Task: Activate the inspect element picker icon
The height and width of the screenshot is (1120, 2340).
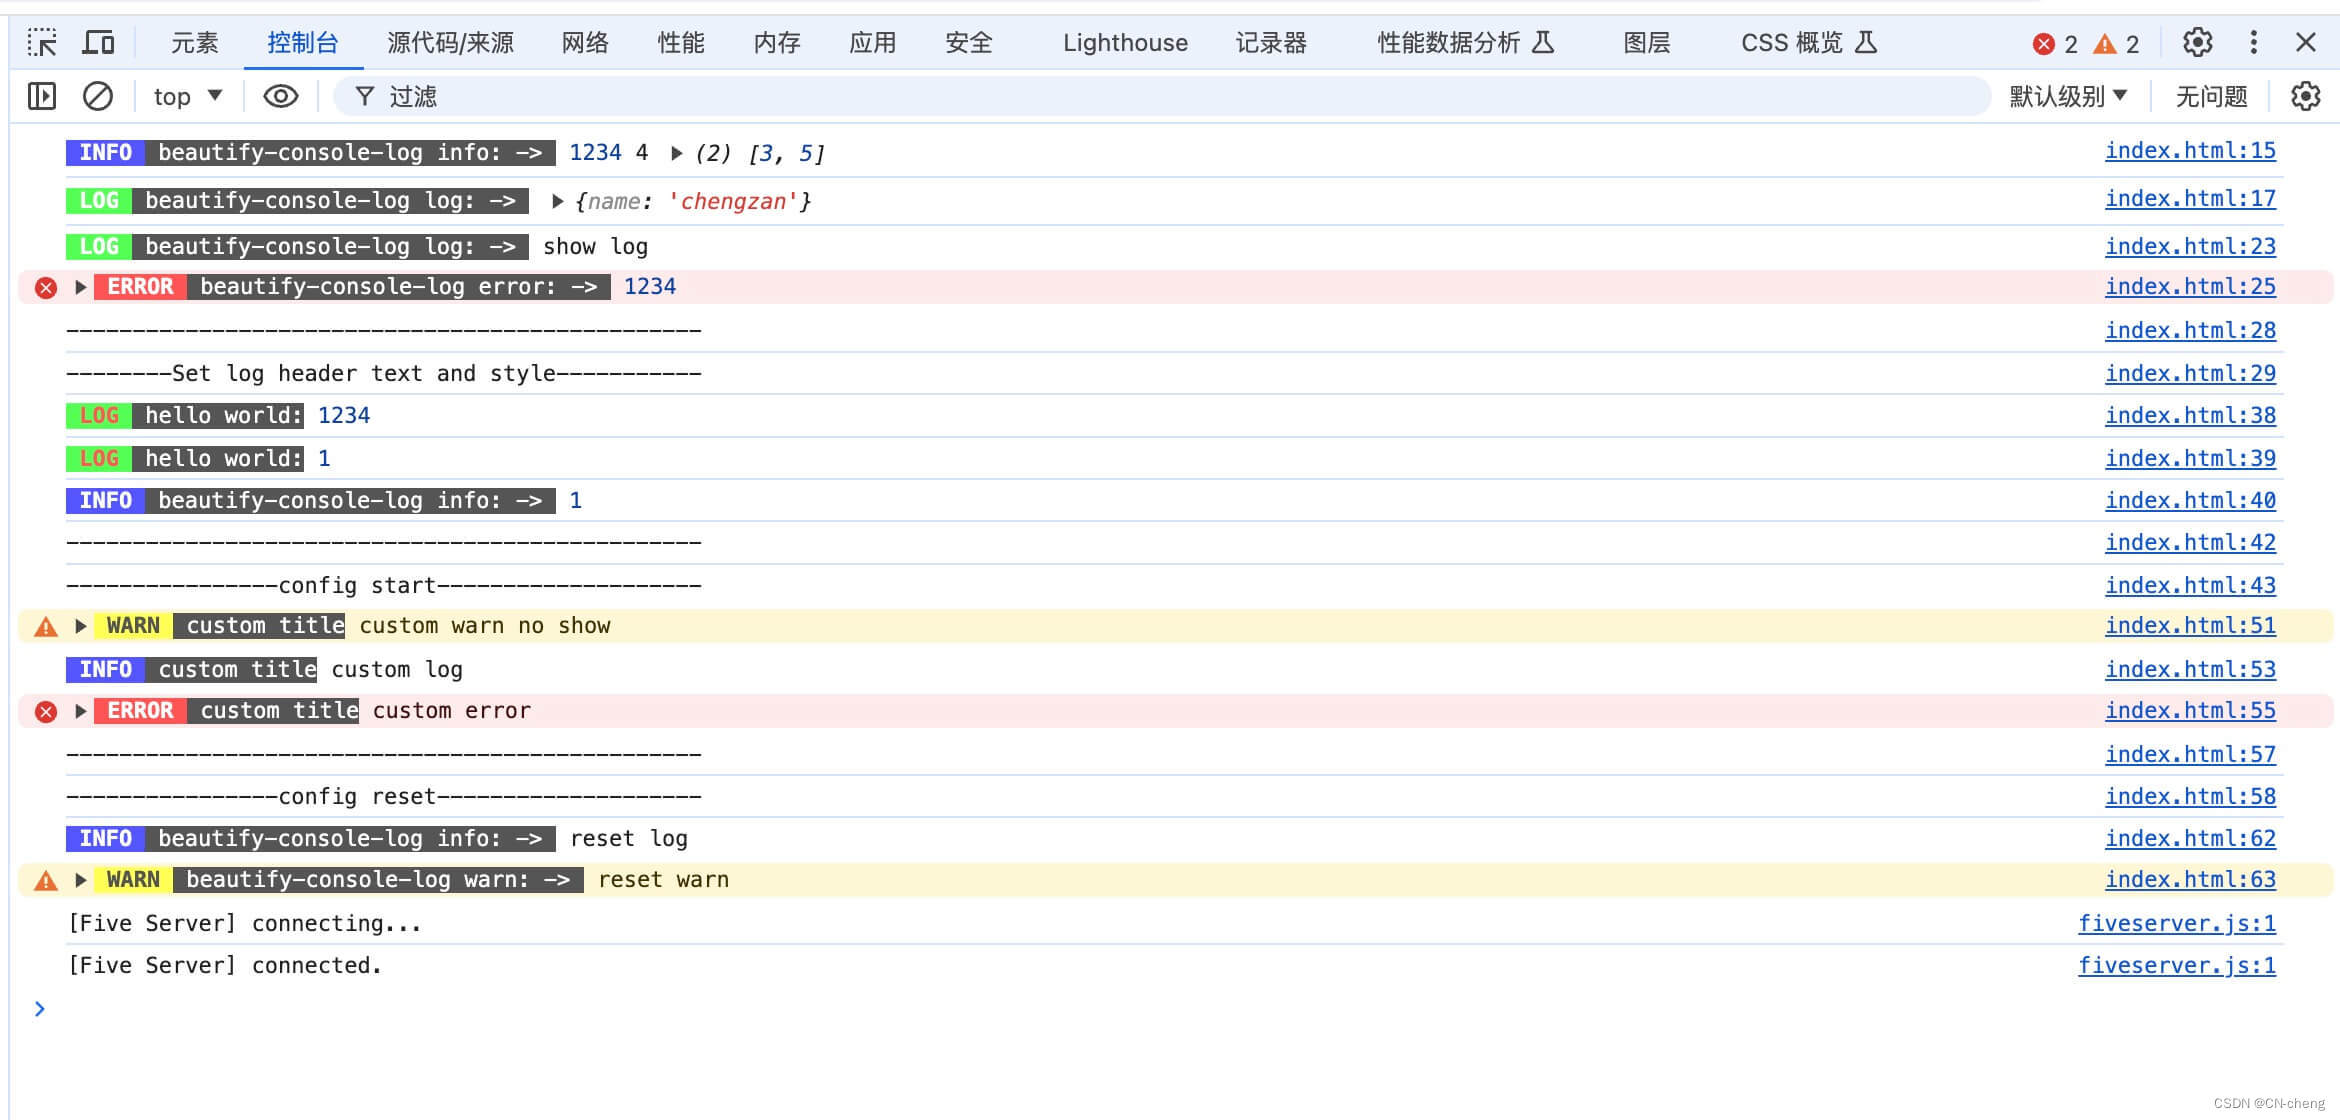Action: click(42, 43)
